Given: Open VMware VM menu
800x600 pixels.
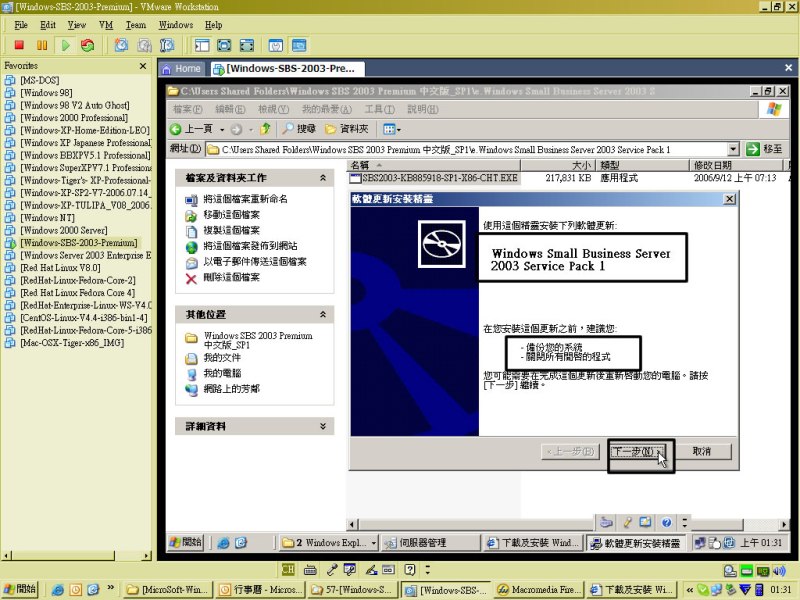Looking at the screenshot, I should pos(106,25).
